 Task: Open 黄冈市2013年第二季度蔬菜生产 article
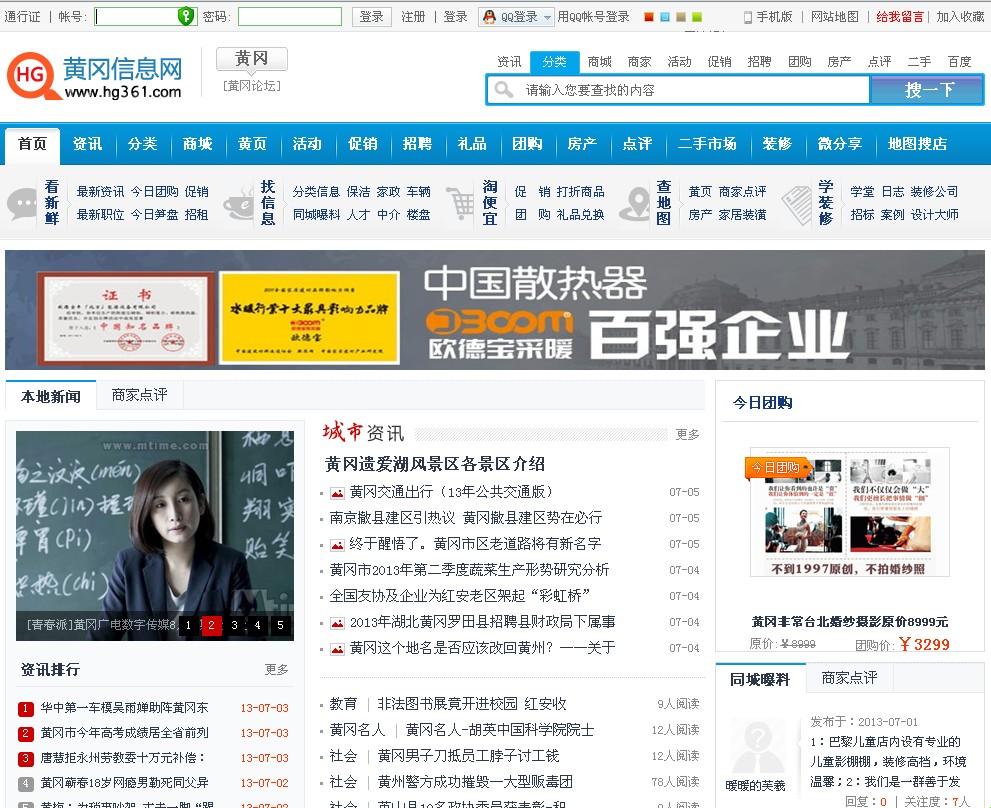pyautogui.click(x=469, y=570)
